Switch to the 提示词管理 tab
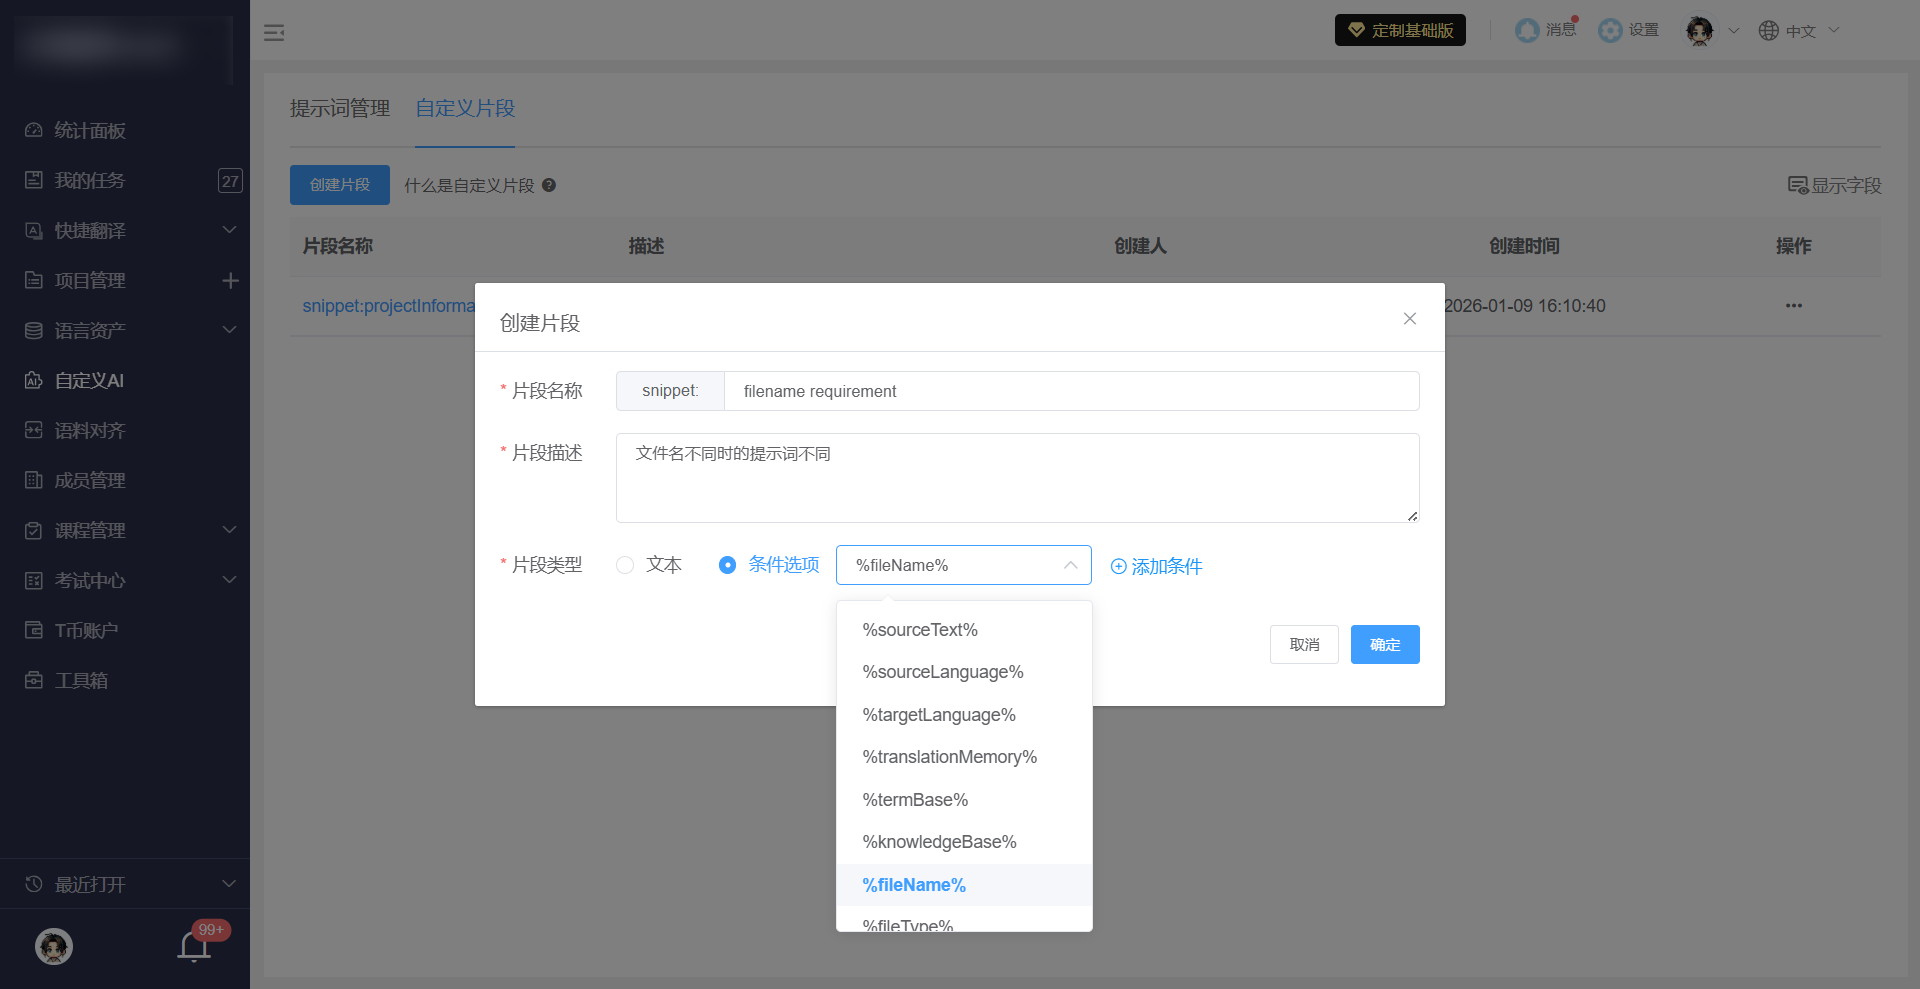Image resolution: width=1920 pixels, height=989 pixels. click(340, 108)
